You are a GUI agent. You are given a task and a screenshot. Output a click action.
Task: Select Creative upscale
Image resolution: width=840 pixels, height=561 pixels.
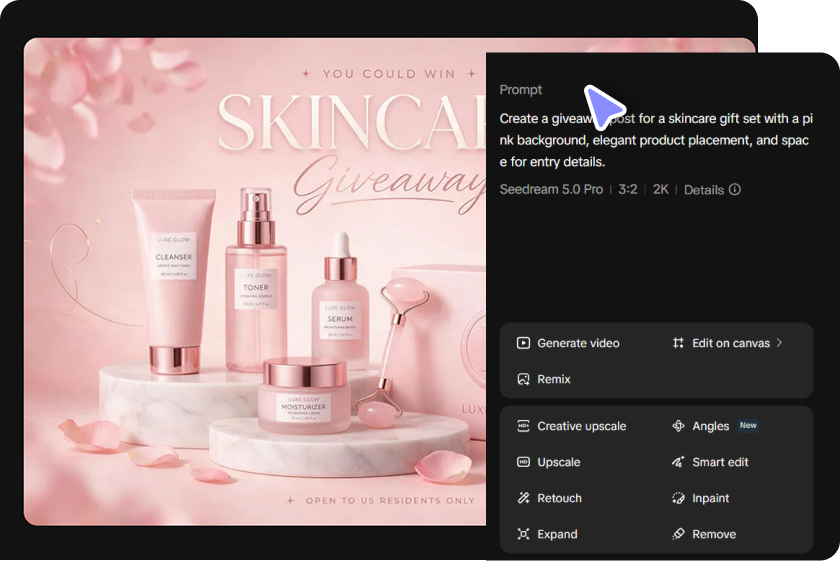(581, 426)
